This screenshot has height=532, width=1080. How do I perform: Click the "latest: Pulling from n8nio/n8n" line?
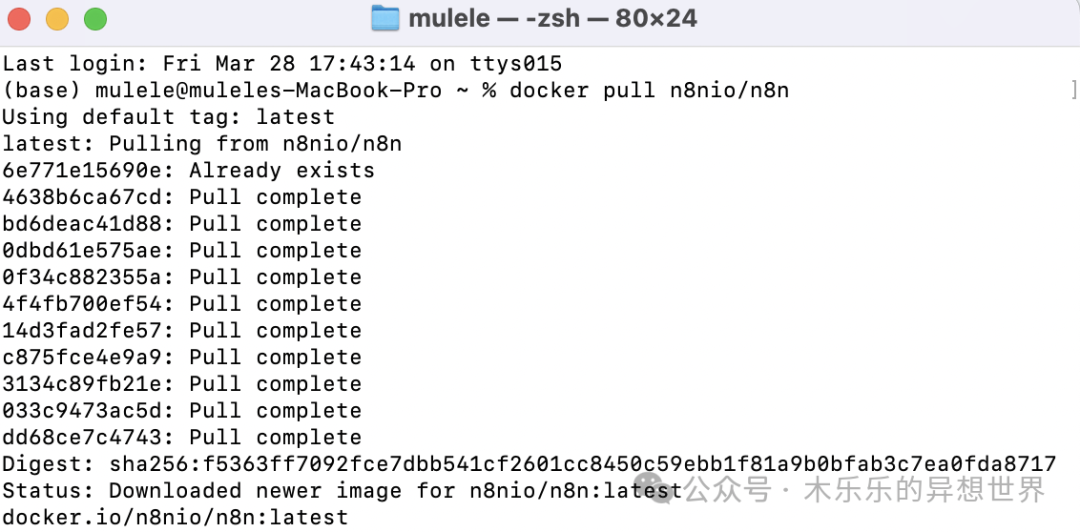click(202, 144)
